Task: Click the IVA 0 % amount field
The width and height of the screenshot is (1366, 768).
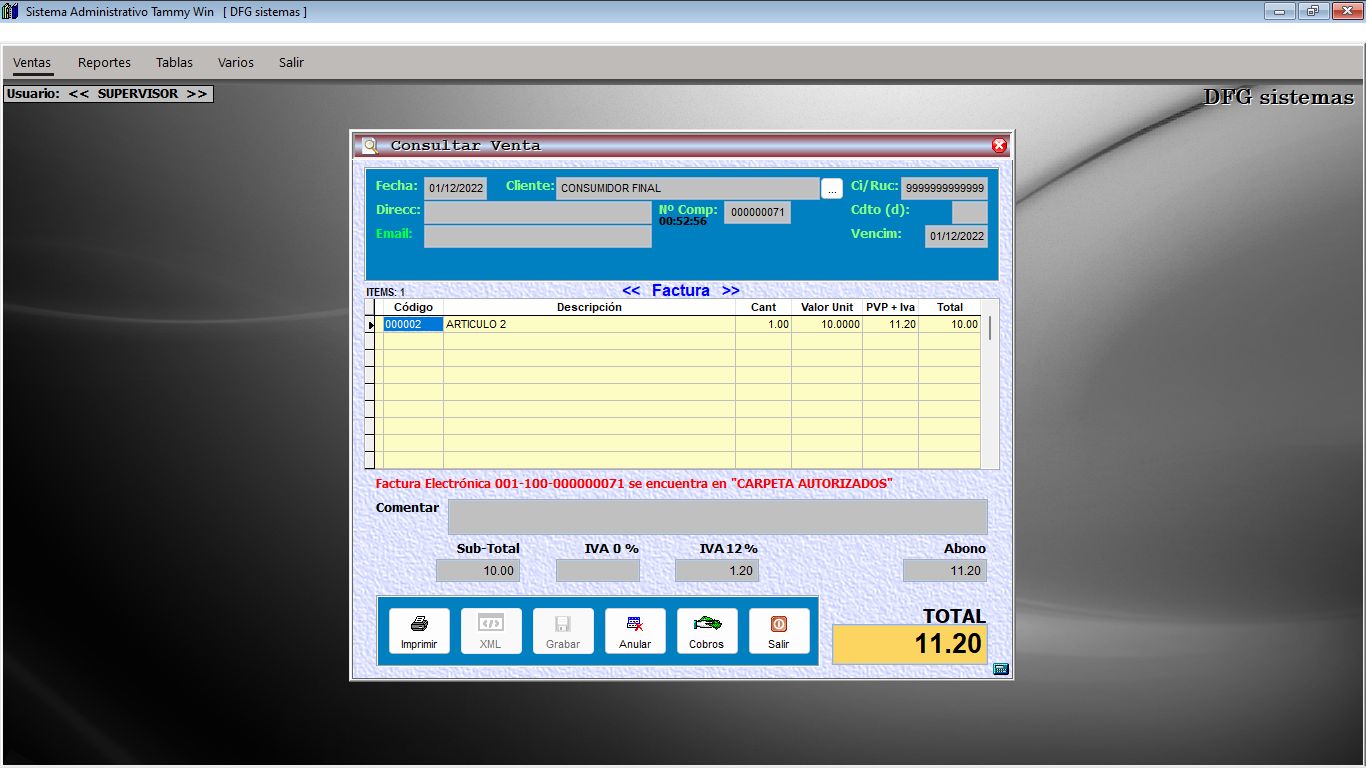Action: point(598,571)
